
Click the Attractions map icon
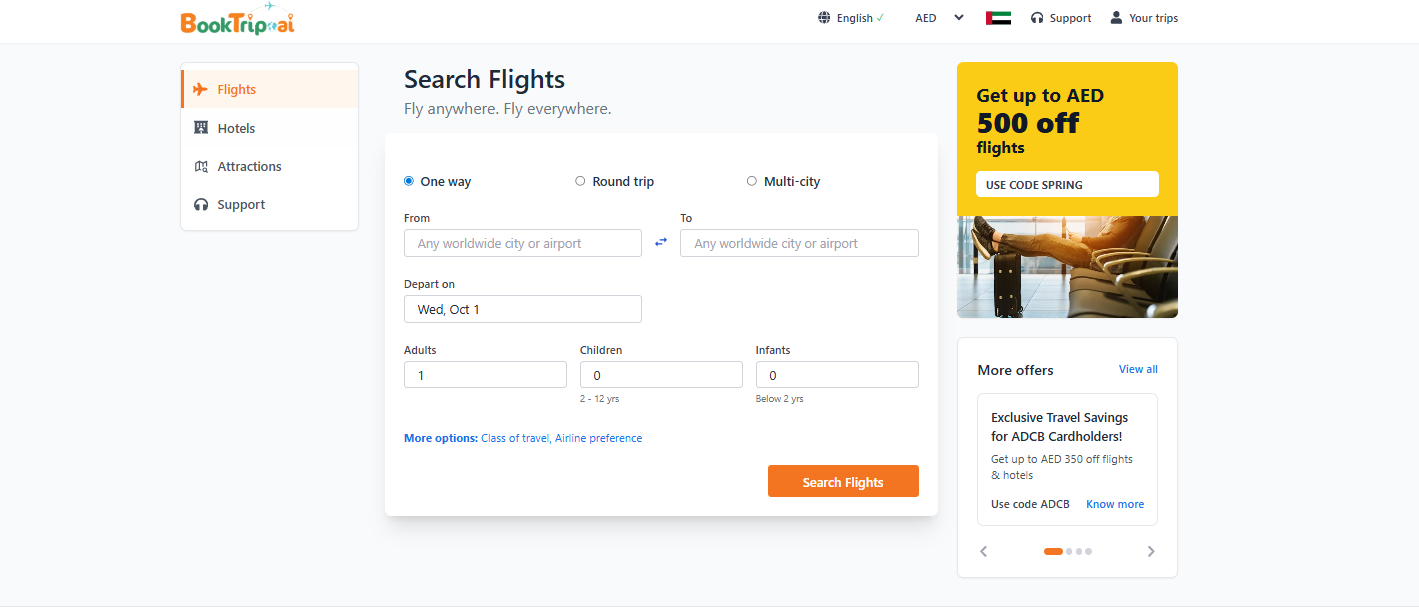(202, 166)
